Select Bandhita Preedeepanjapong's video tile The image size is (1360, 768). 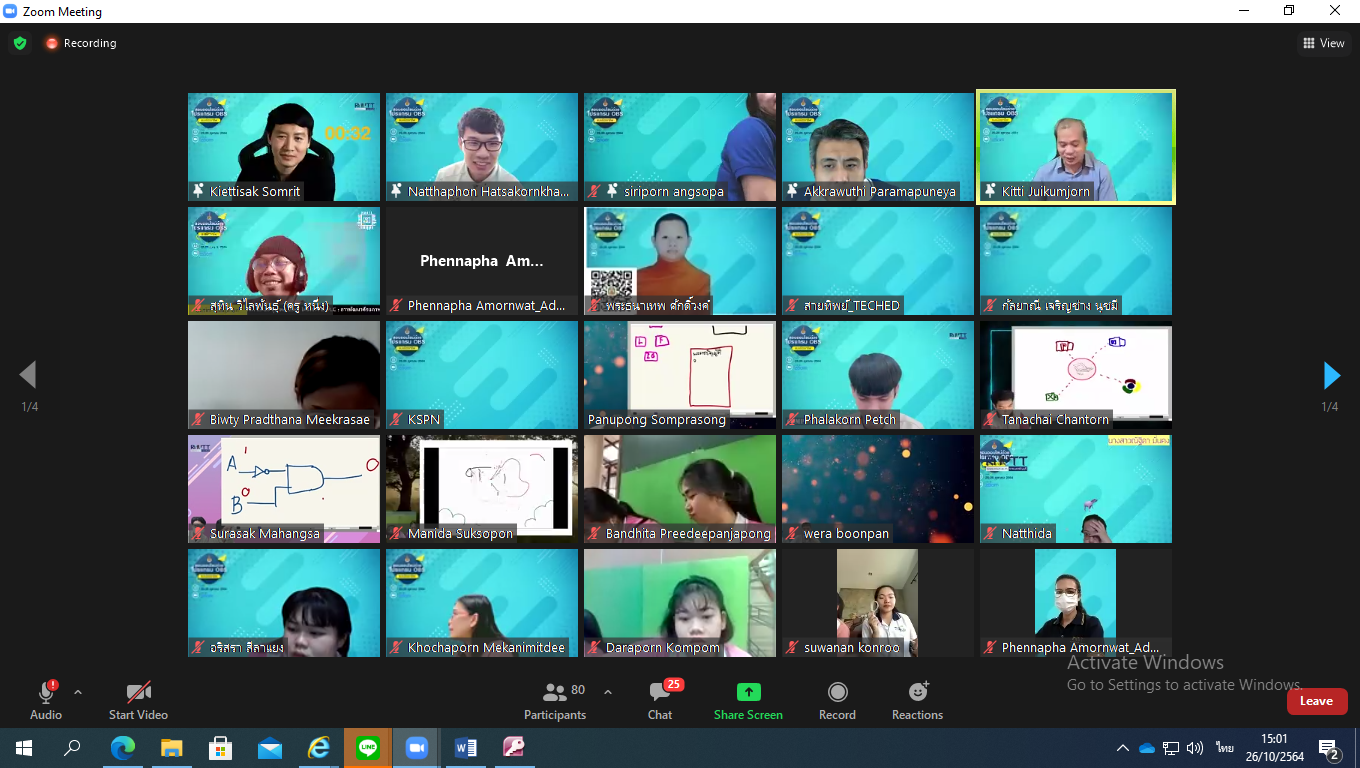[680, 489]
